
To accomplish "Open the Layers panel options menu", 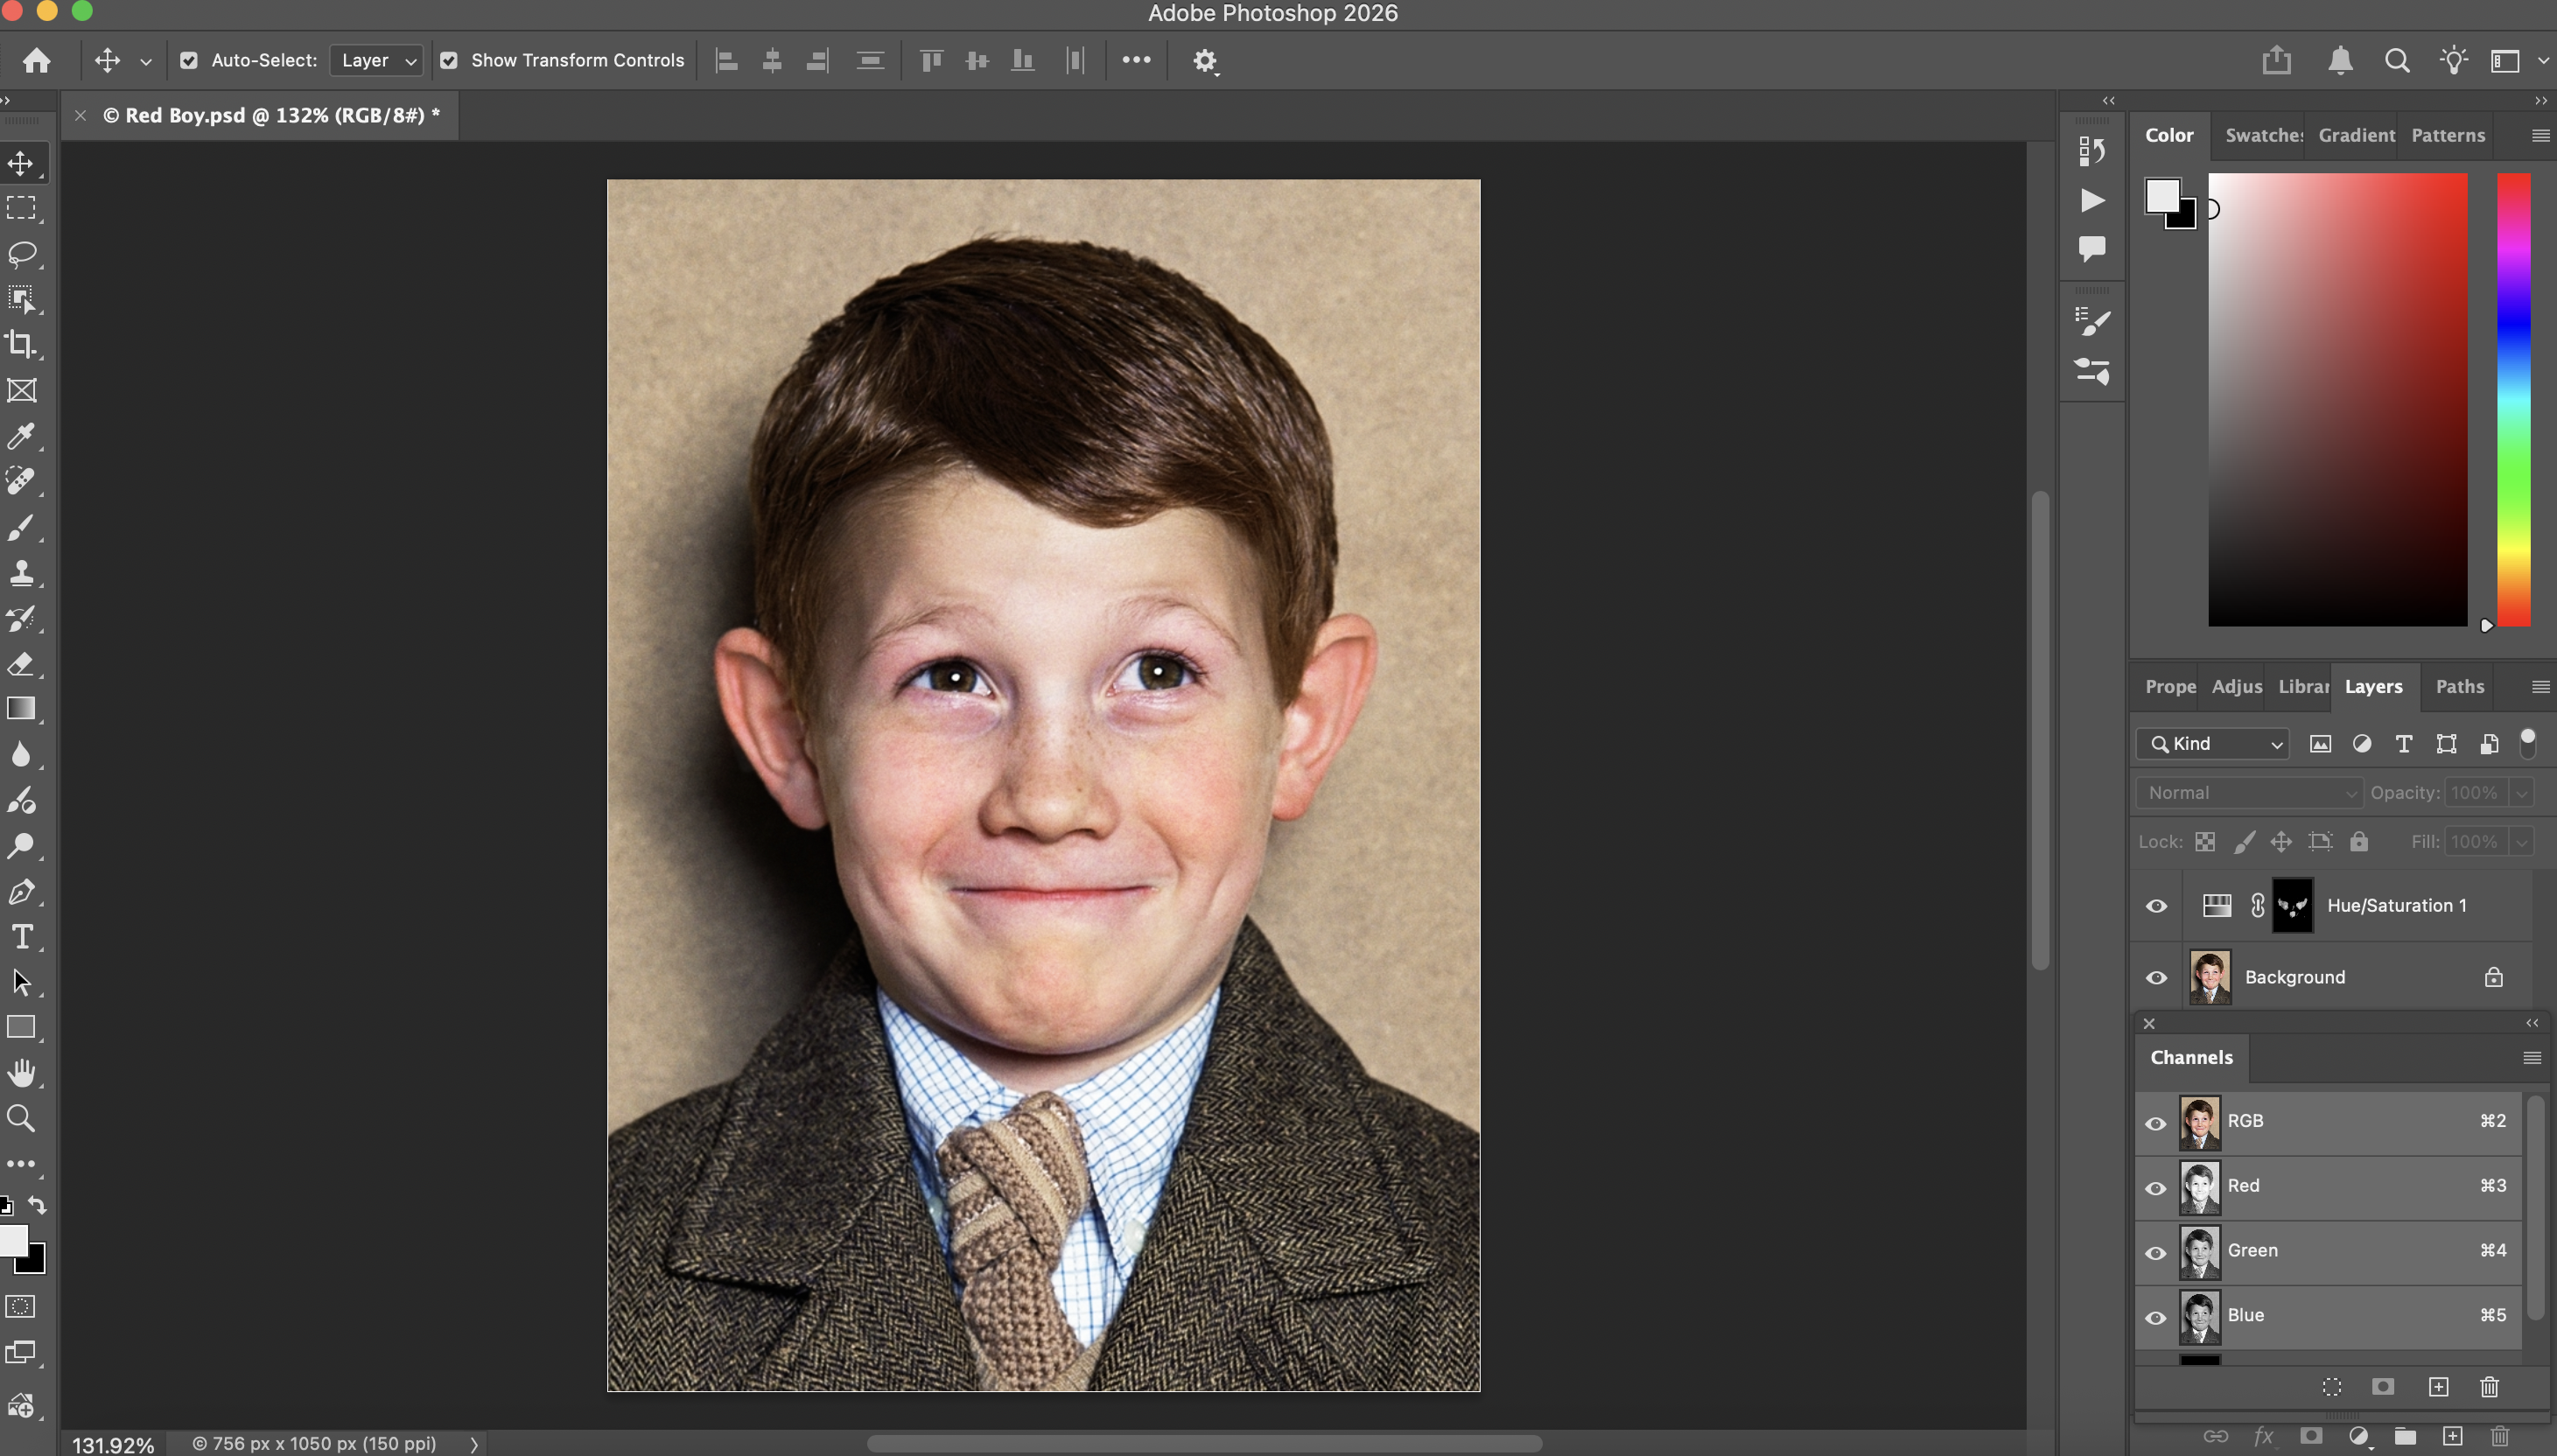I will click(2540, 687).
